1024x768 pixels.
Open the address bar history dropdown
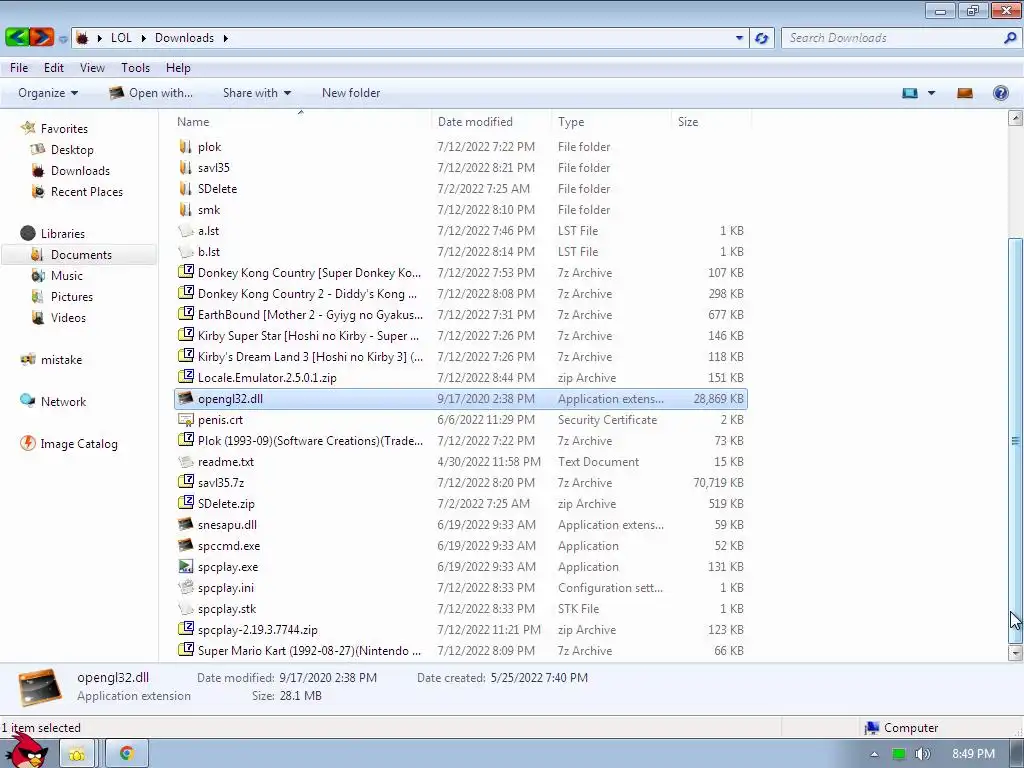click(739, 38)
